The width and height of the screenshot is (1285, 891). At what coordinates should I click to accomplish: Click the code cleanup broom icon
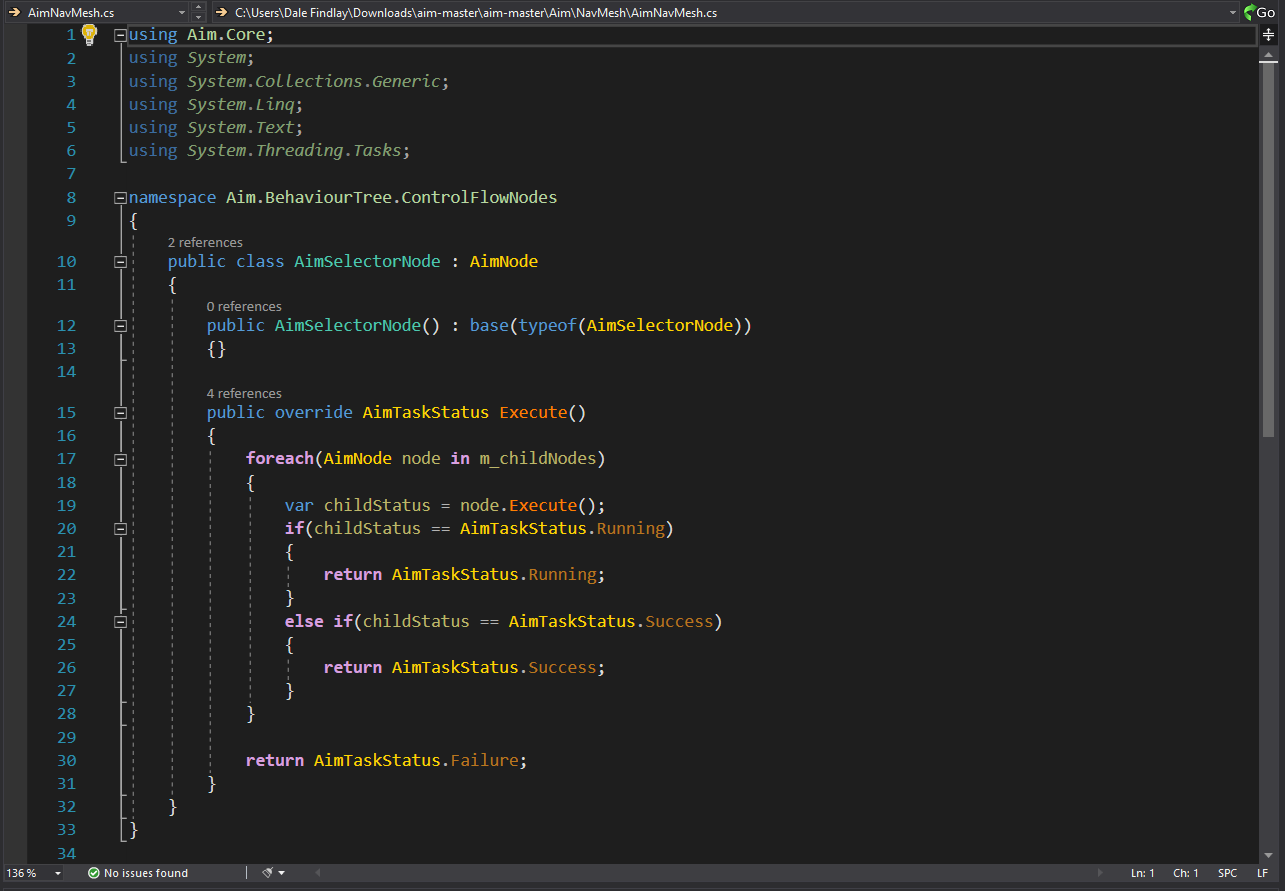(267, 873)
